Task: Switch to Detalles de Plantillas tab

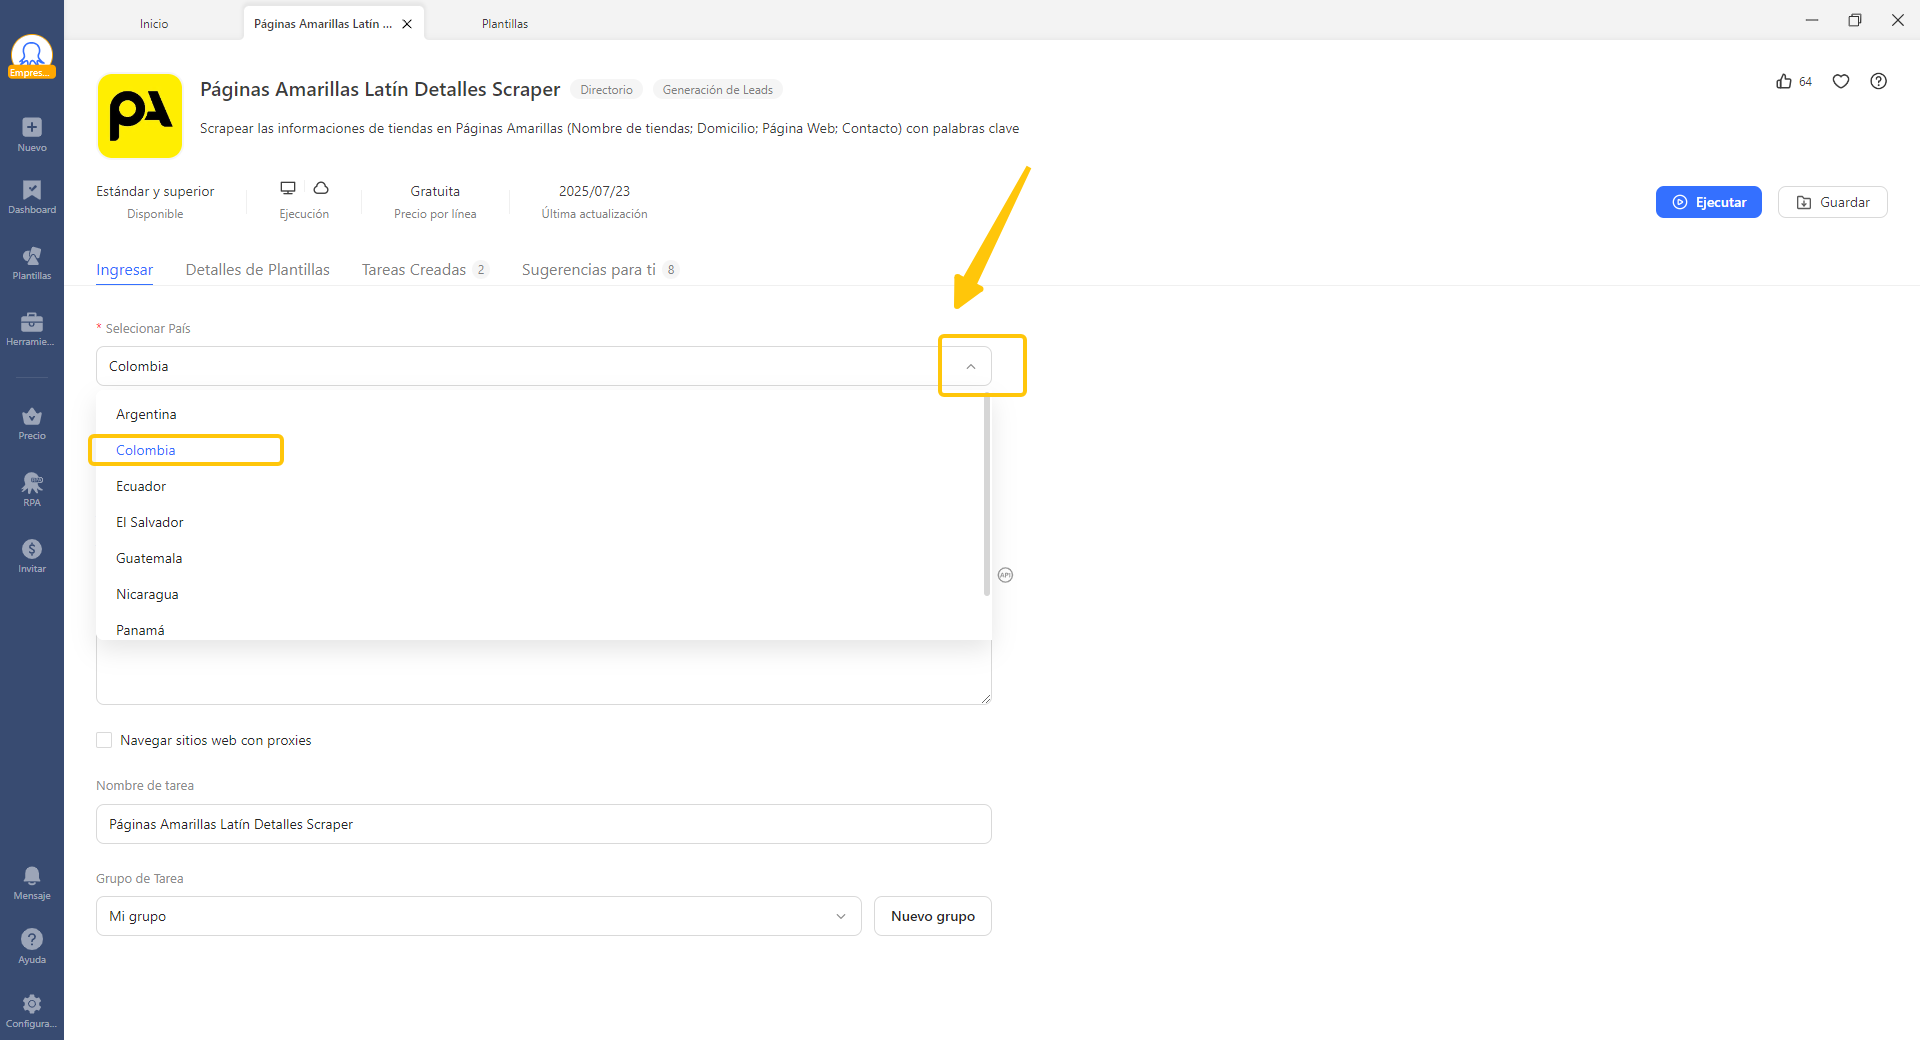Action: click(257, 270)
